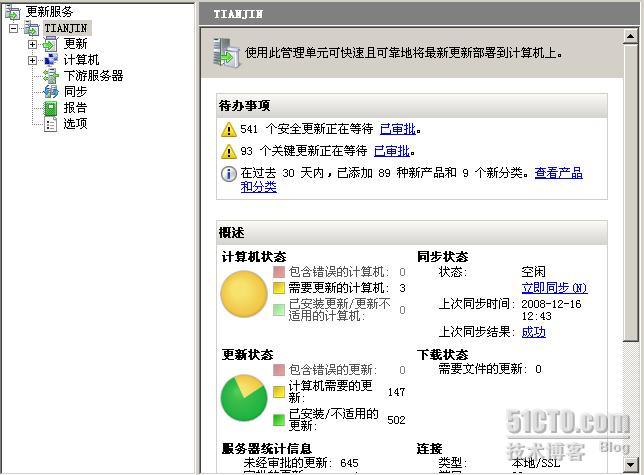Click warning icon next to 93 critical updates
644x475 pixels.
point(228,151)
